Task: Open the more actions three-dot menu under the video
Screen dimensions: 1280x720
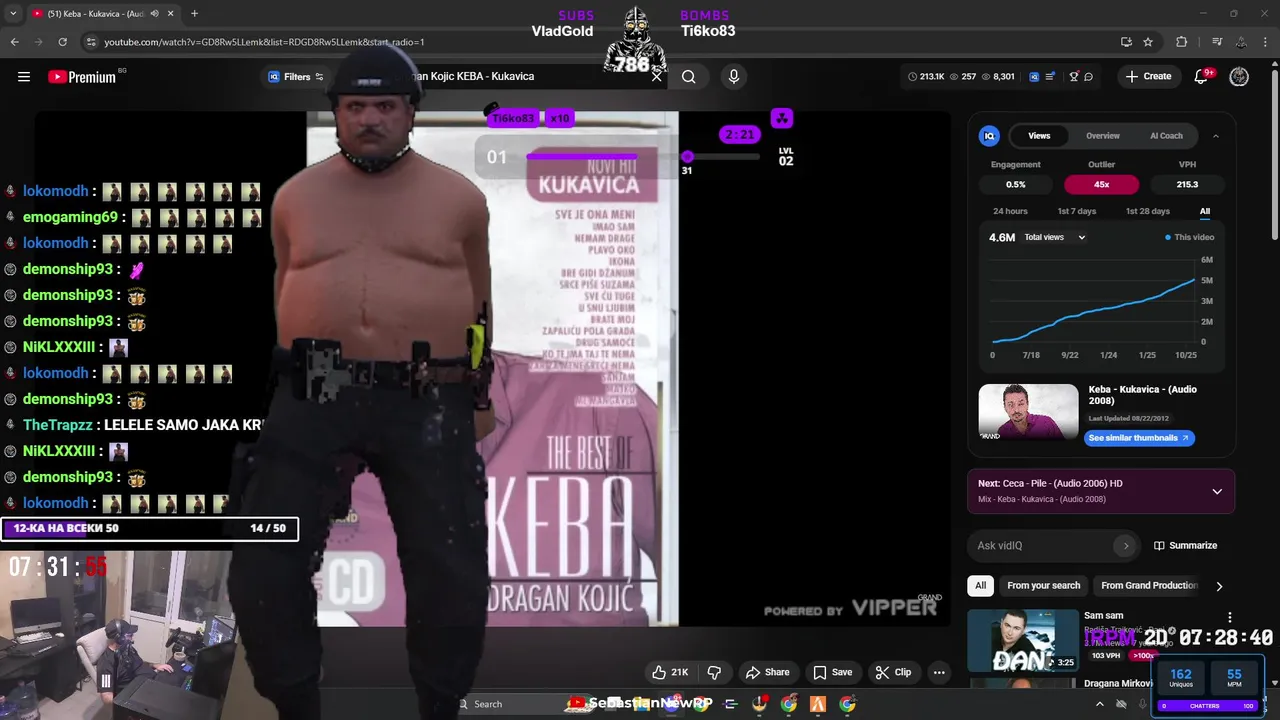Action: click(x=939, y=672)
